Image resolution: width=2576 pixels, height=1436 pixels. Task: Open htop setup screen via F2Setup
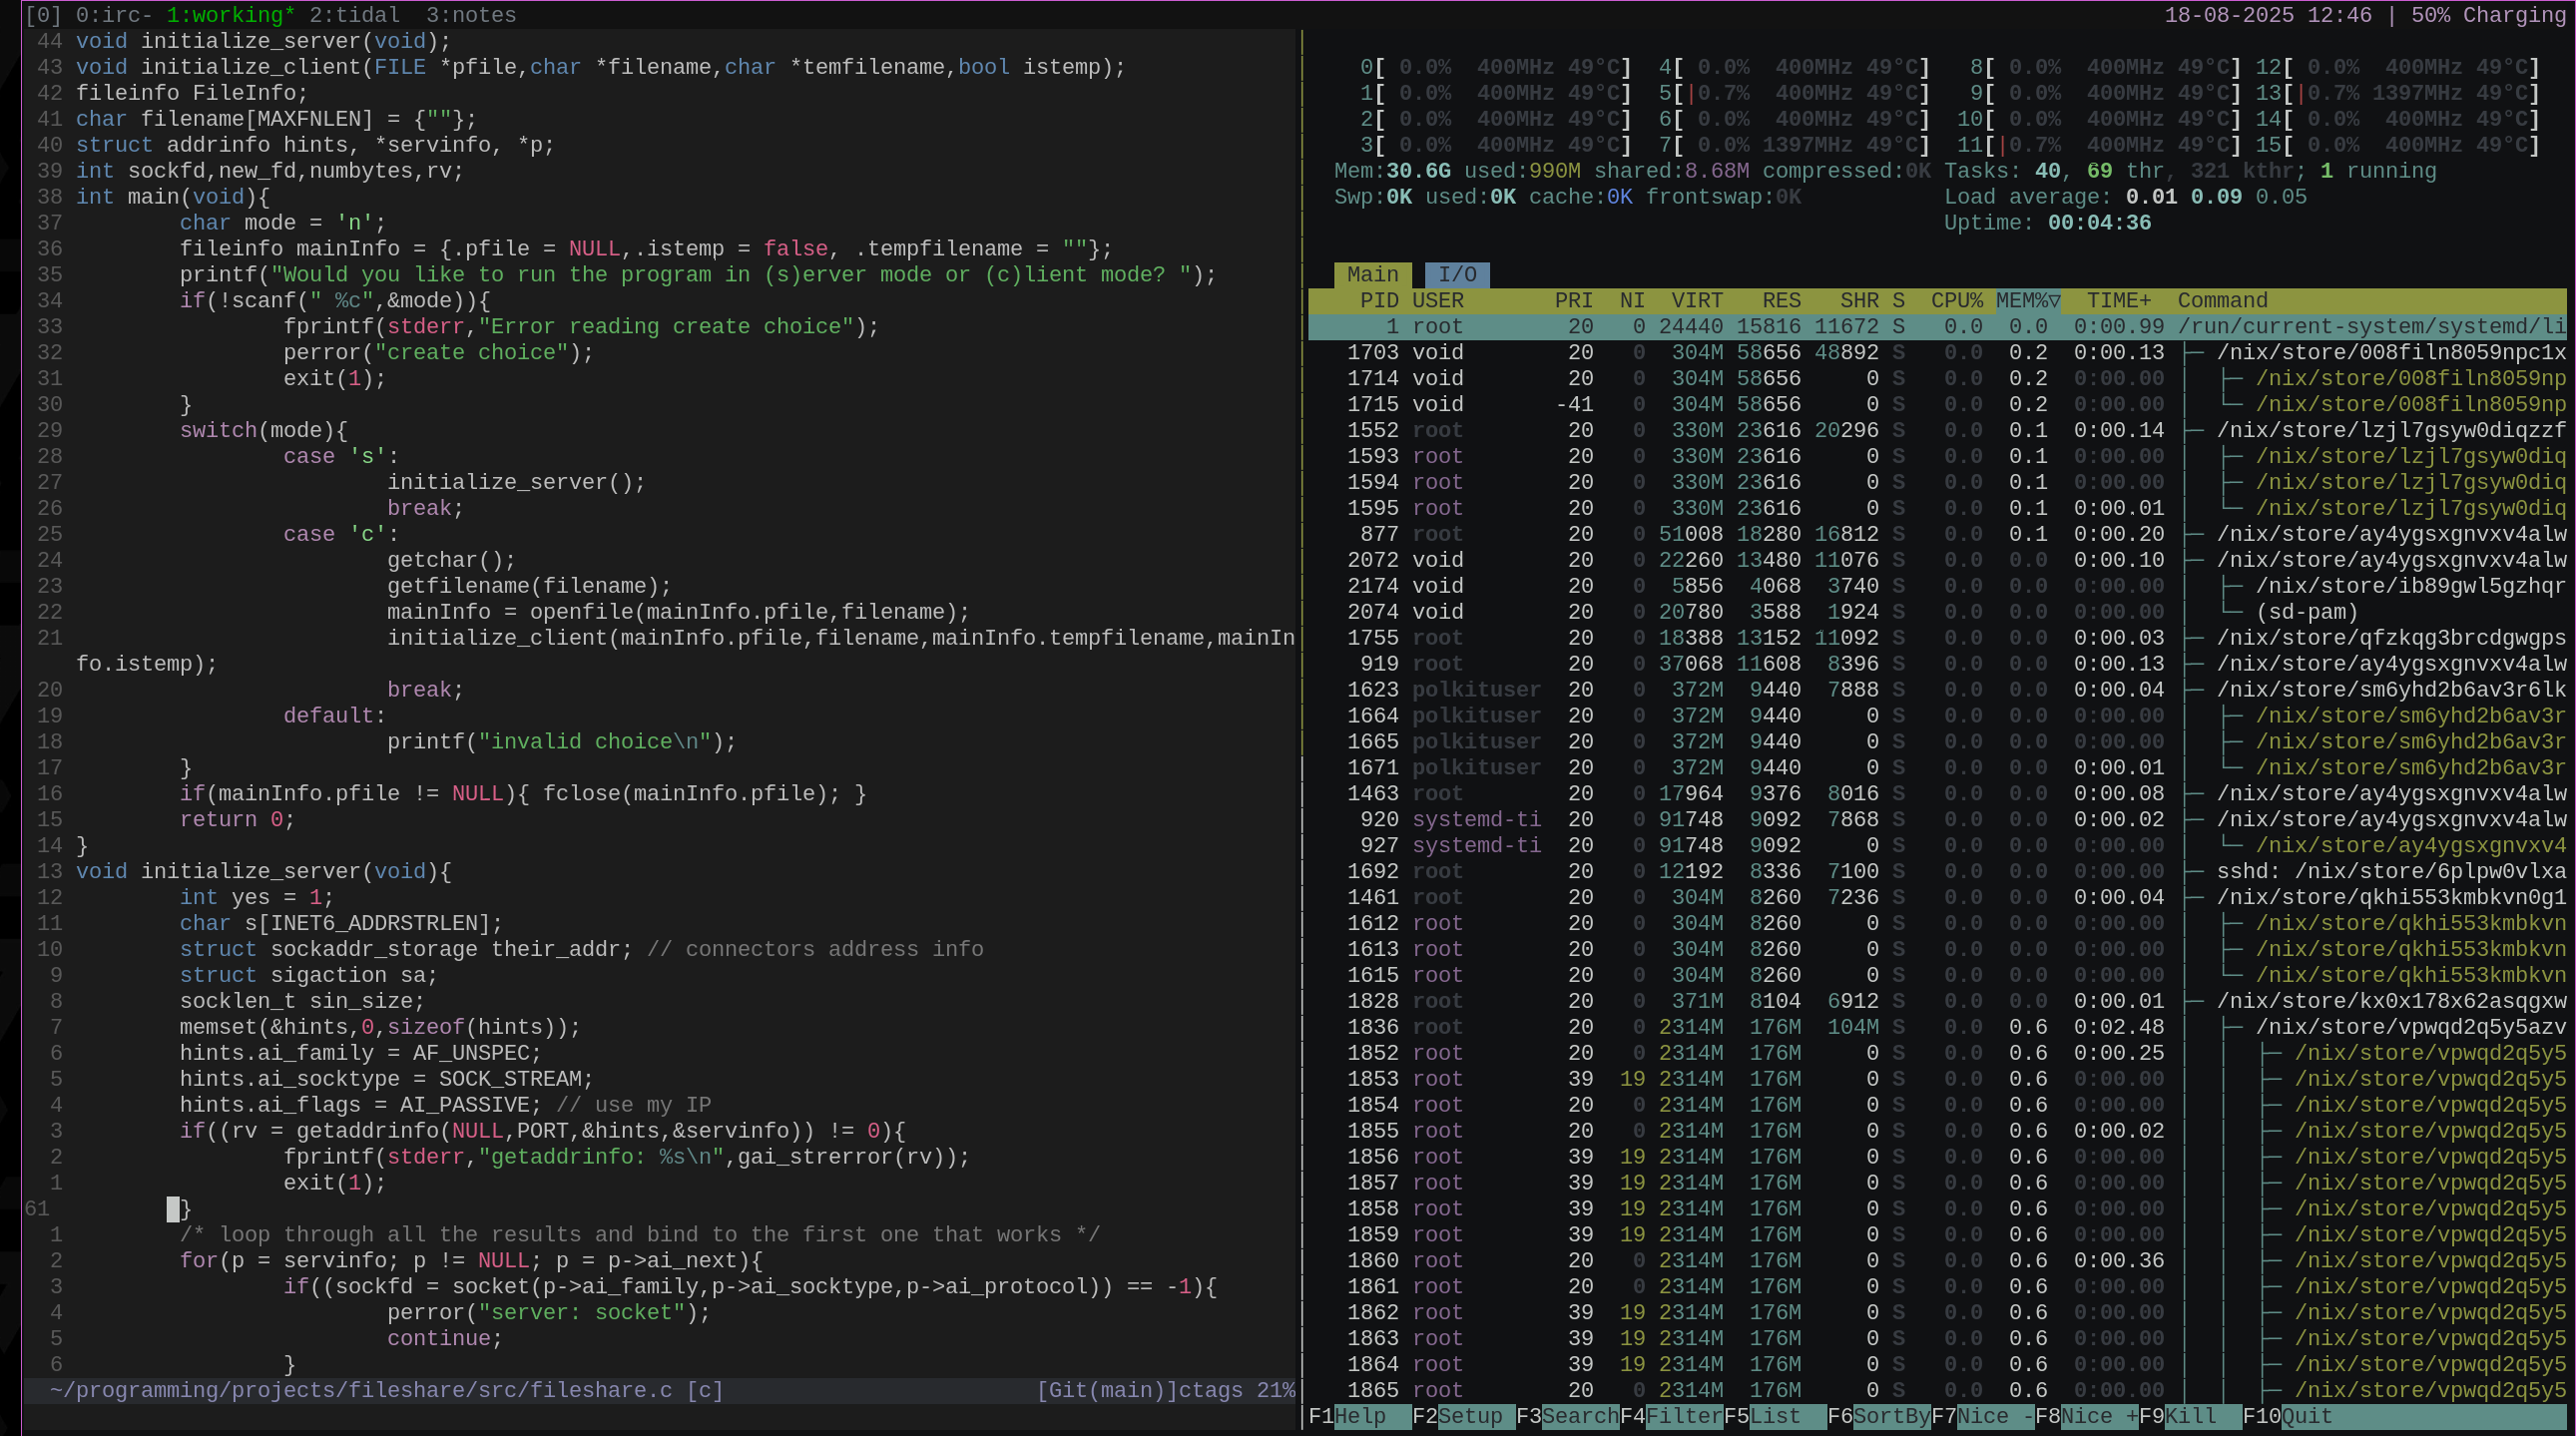1466,1415
